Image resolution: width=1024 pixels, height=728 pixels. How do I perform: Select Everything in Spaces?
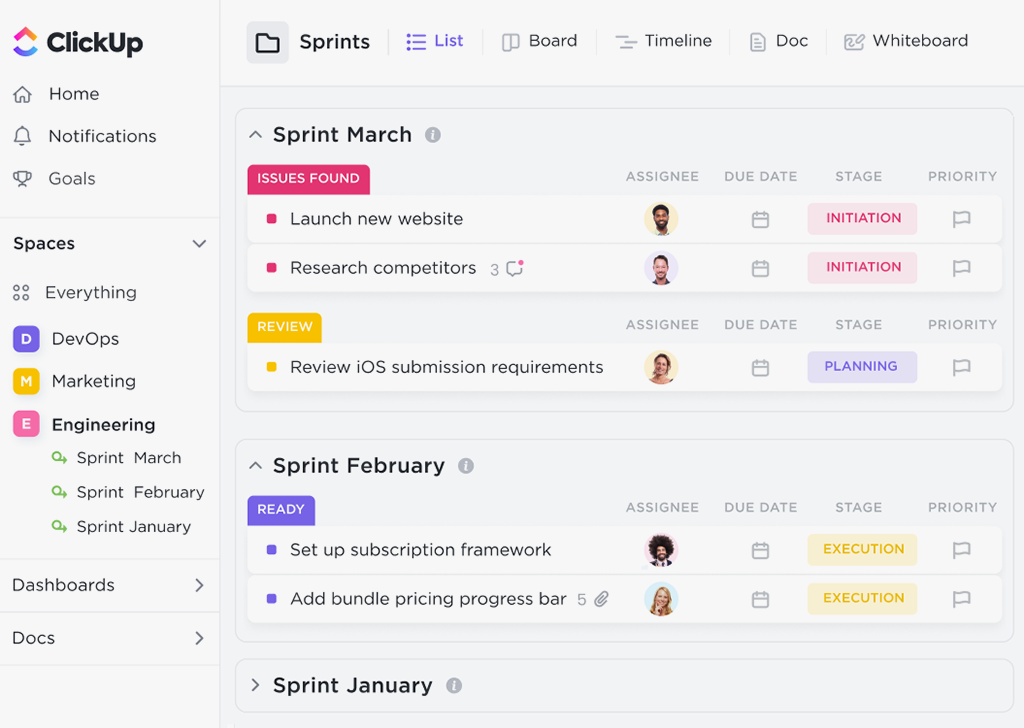[x=74, y=293]
